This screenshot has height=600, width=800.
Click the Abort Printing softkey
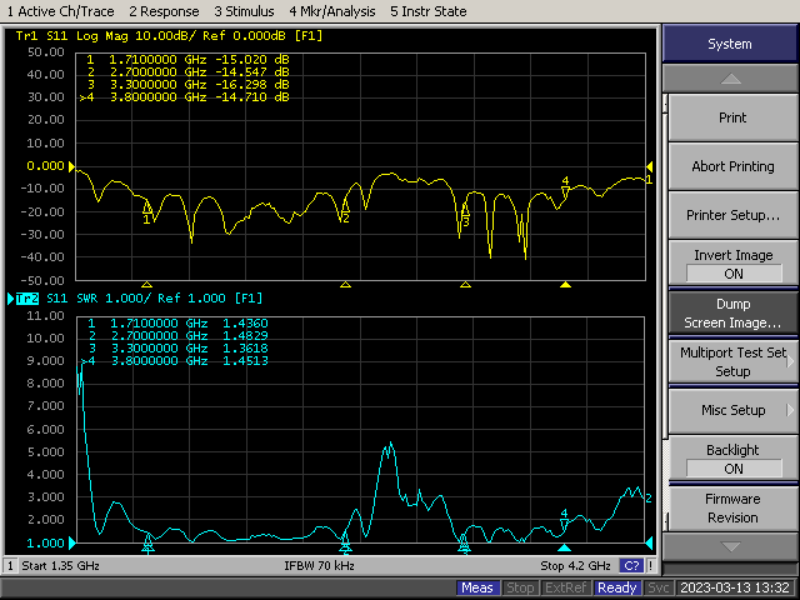pos(733,166)
